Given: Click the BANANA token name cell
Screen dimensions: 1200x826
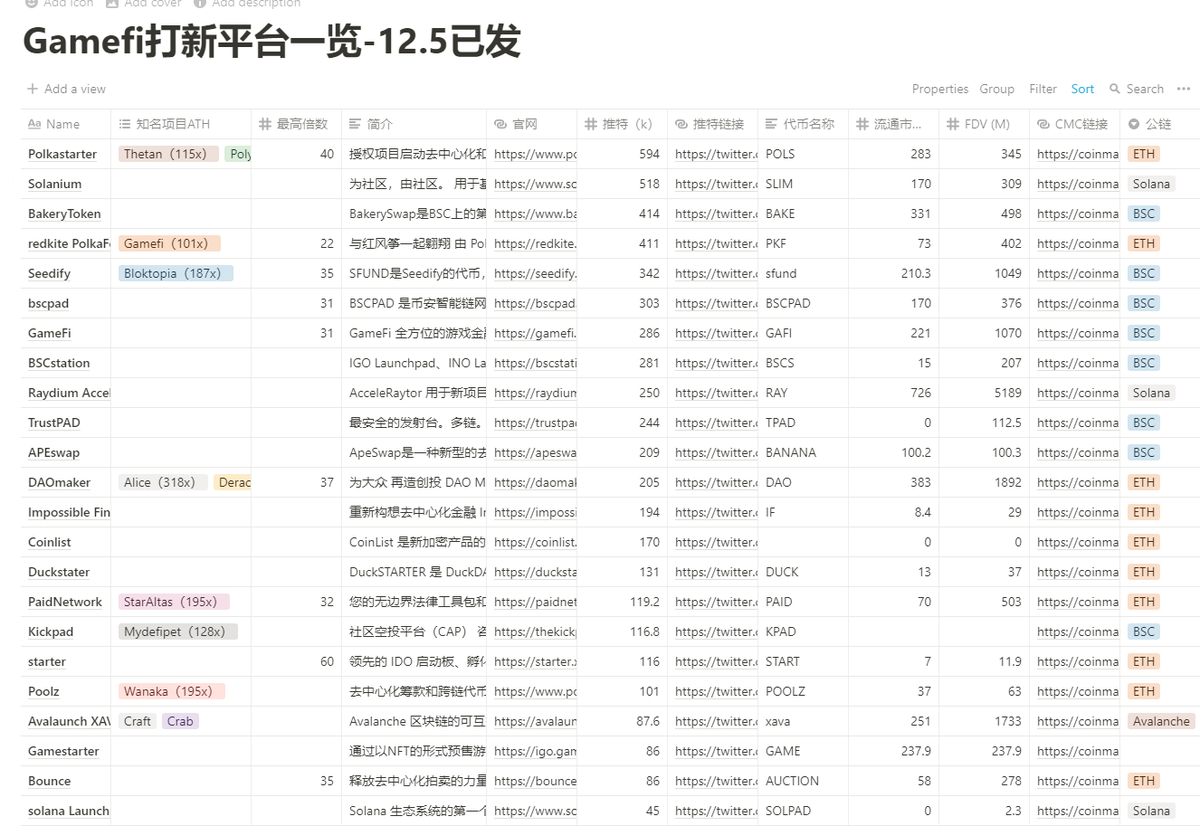Looking at the screenshot, I should coord(803,452).
